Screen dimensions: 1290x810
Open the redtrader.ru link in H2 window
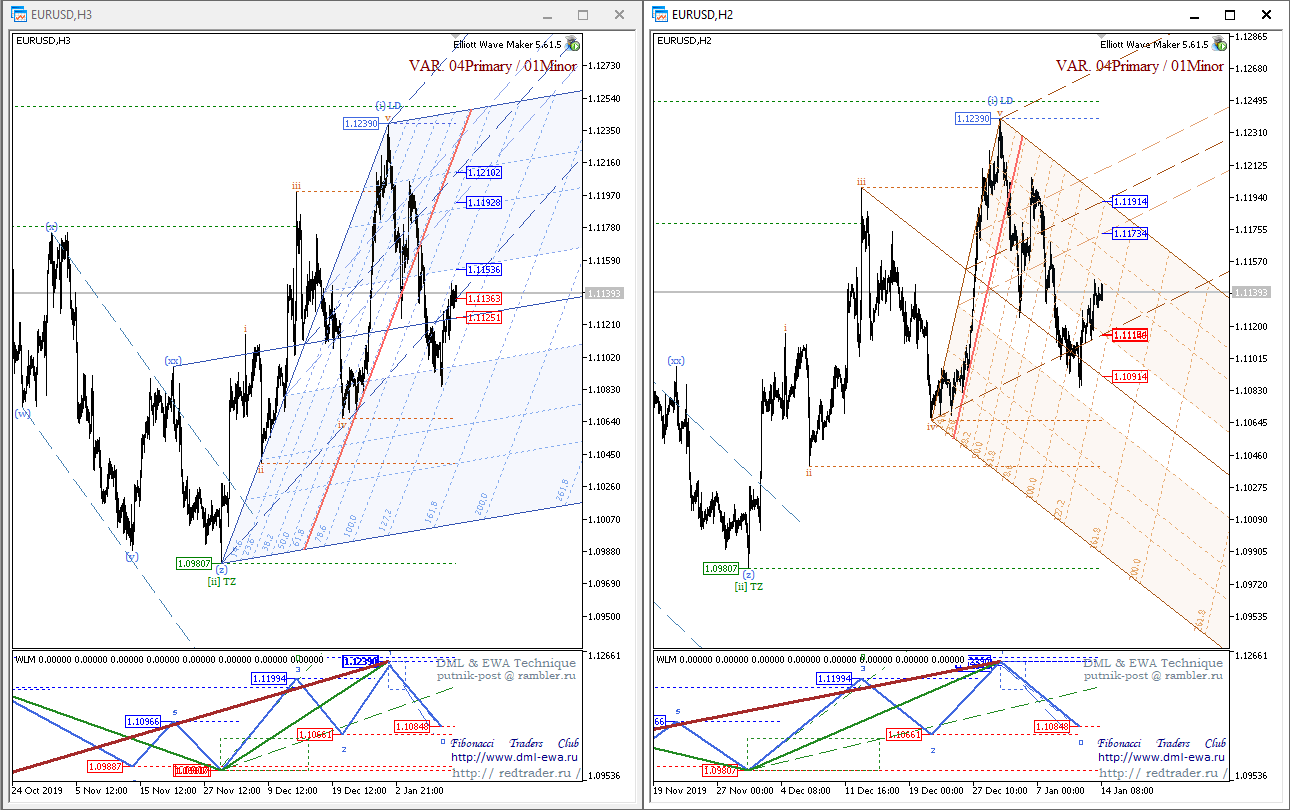click(x=1162, y=772)
